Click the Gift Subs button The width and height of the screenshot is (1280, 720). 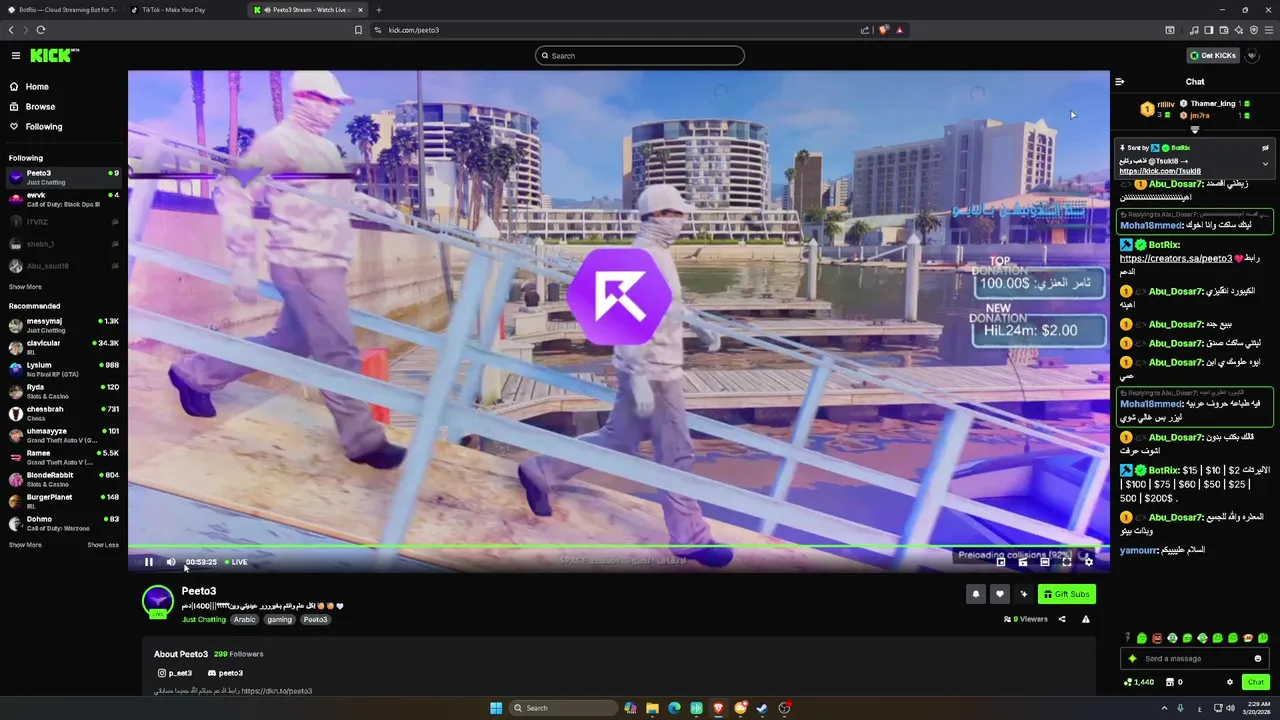click(1066, 594)
